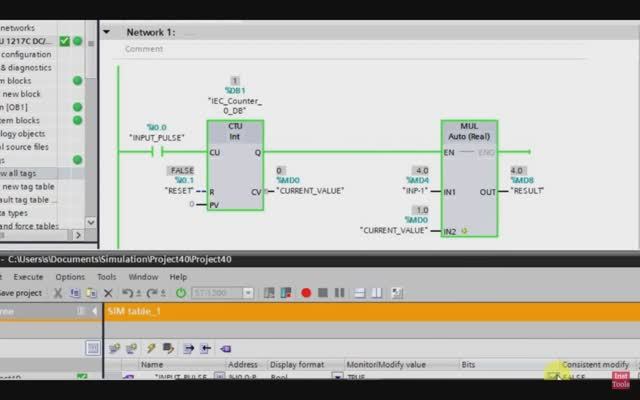Click the "INP-1" tag at IN1
The height and width of the screenshot is (400, 640).
tap(415, 191)
